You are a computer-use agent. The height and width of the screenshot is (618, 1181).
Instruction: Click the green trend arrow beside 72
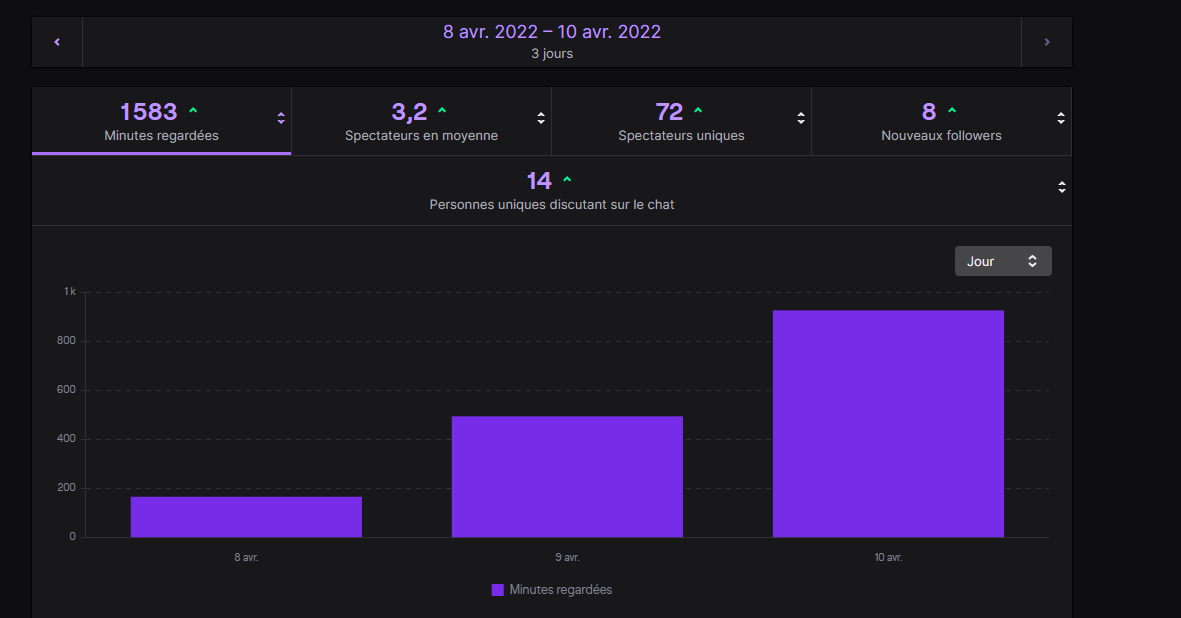(698, 111)
